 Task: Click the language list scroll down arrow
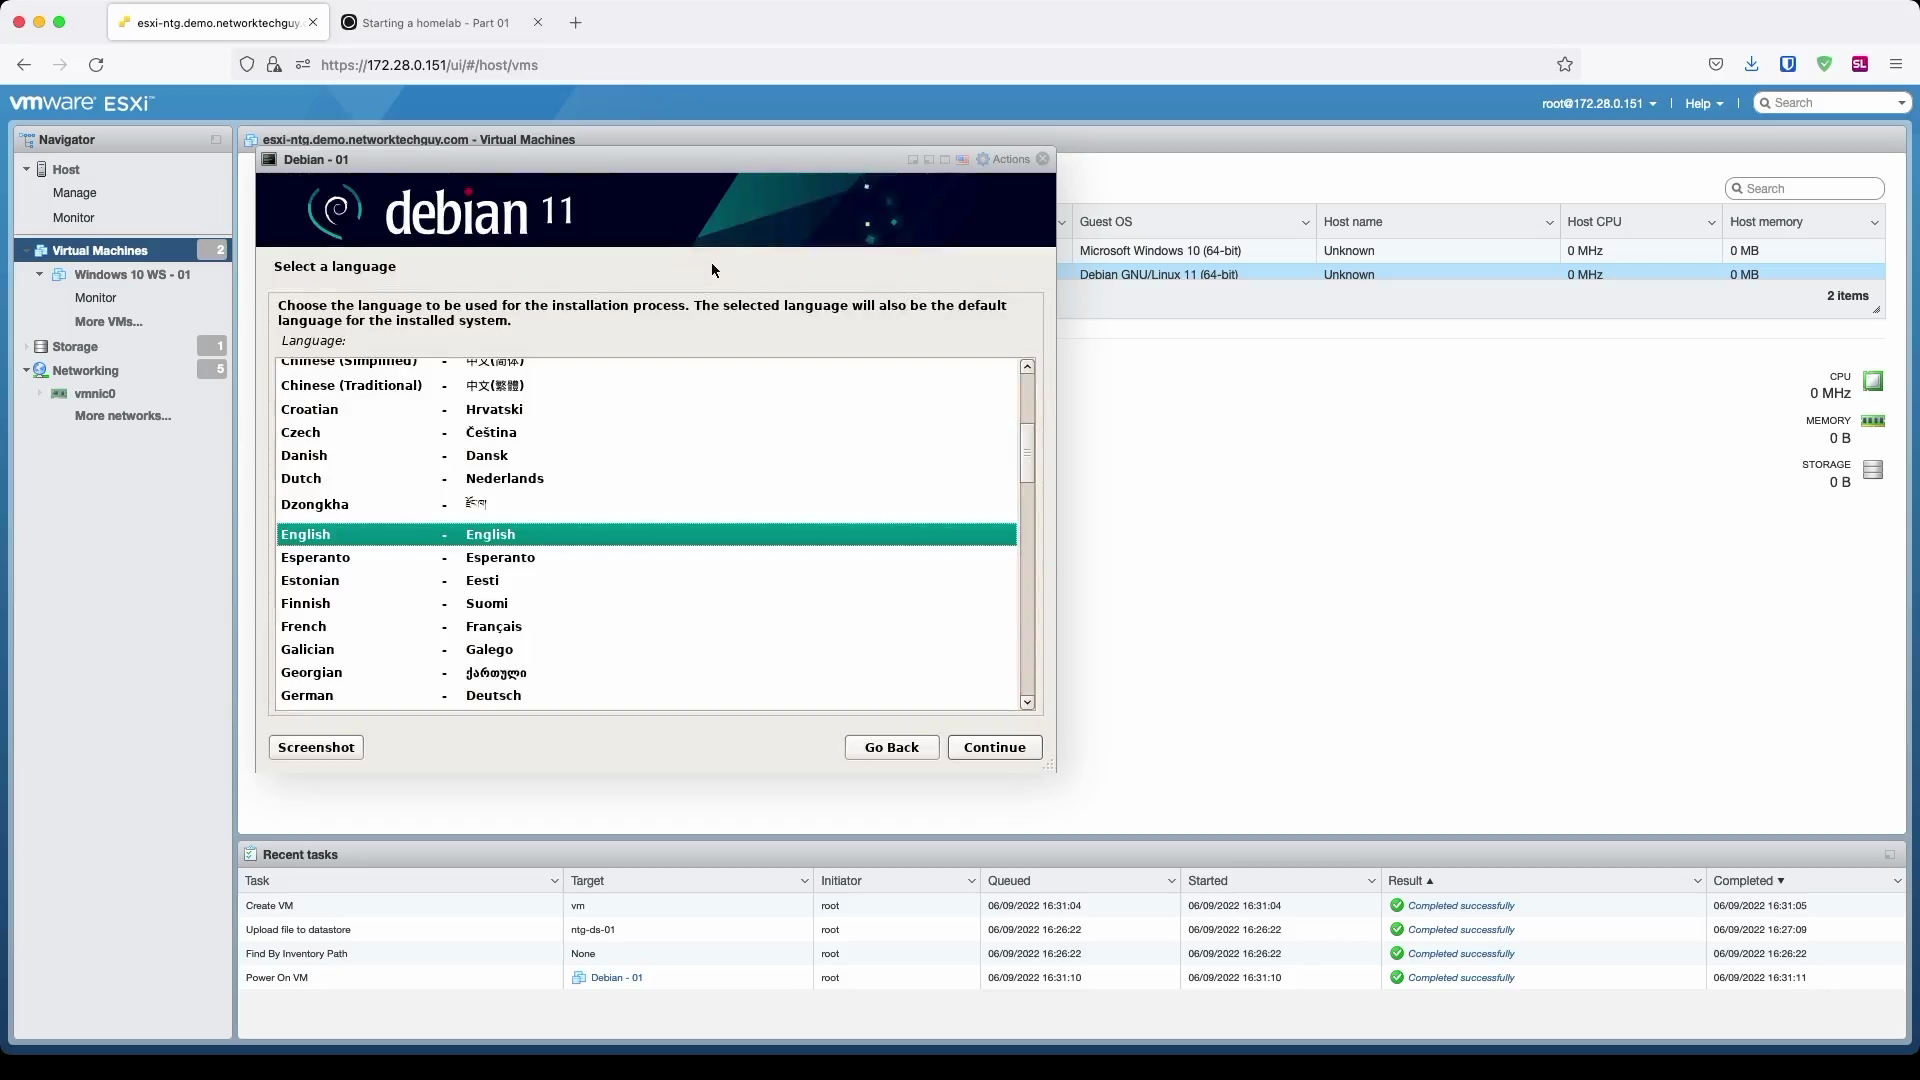pyautogui.click(x=1027, y=703)
